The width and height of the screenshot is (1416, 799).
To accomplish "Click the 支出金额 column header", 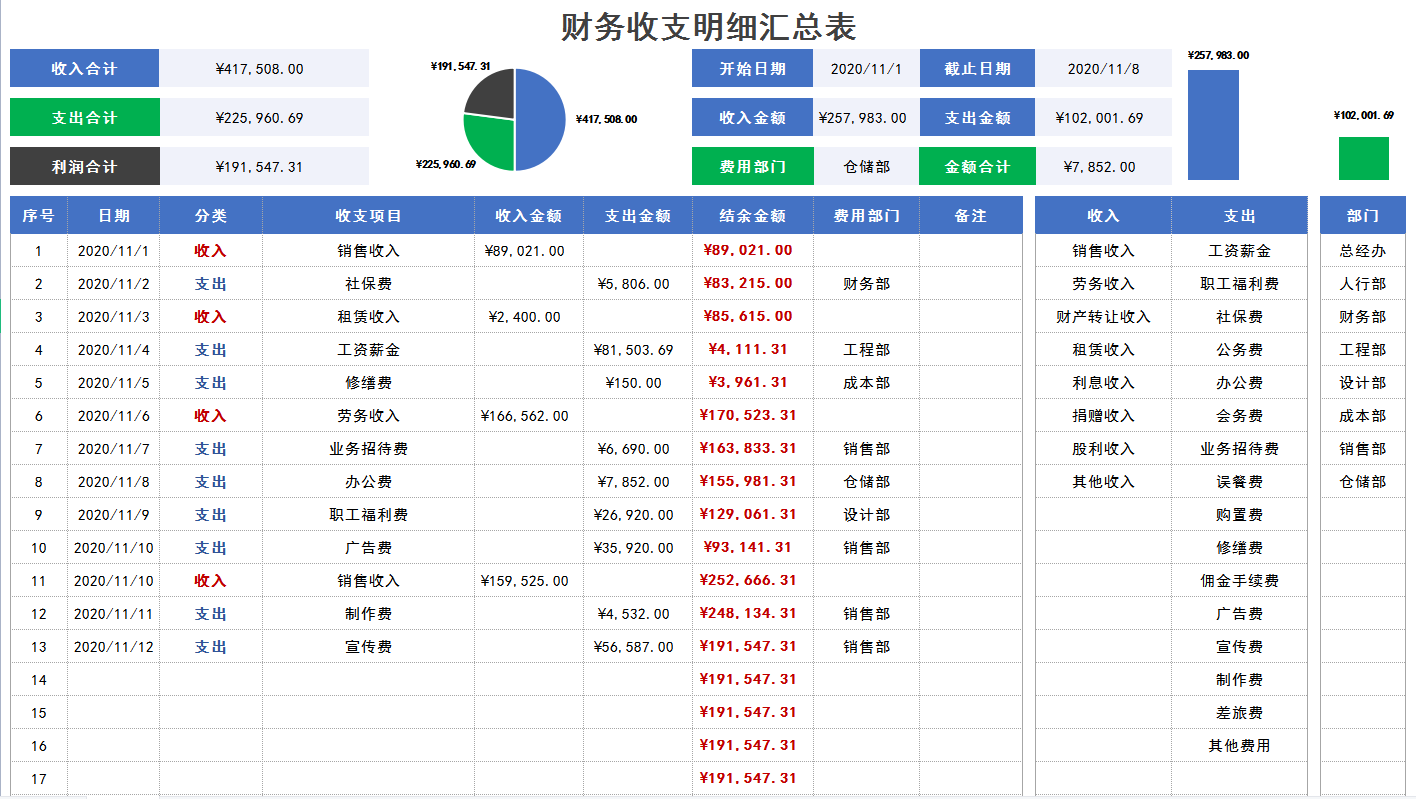I will tap(638, 215).
